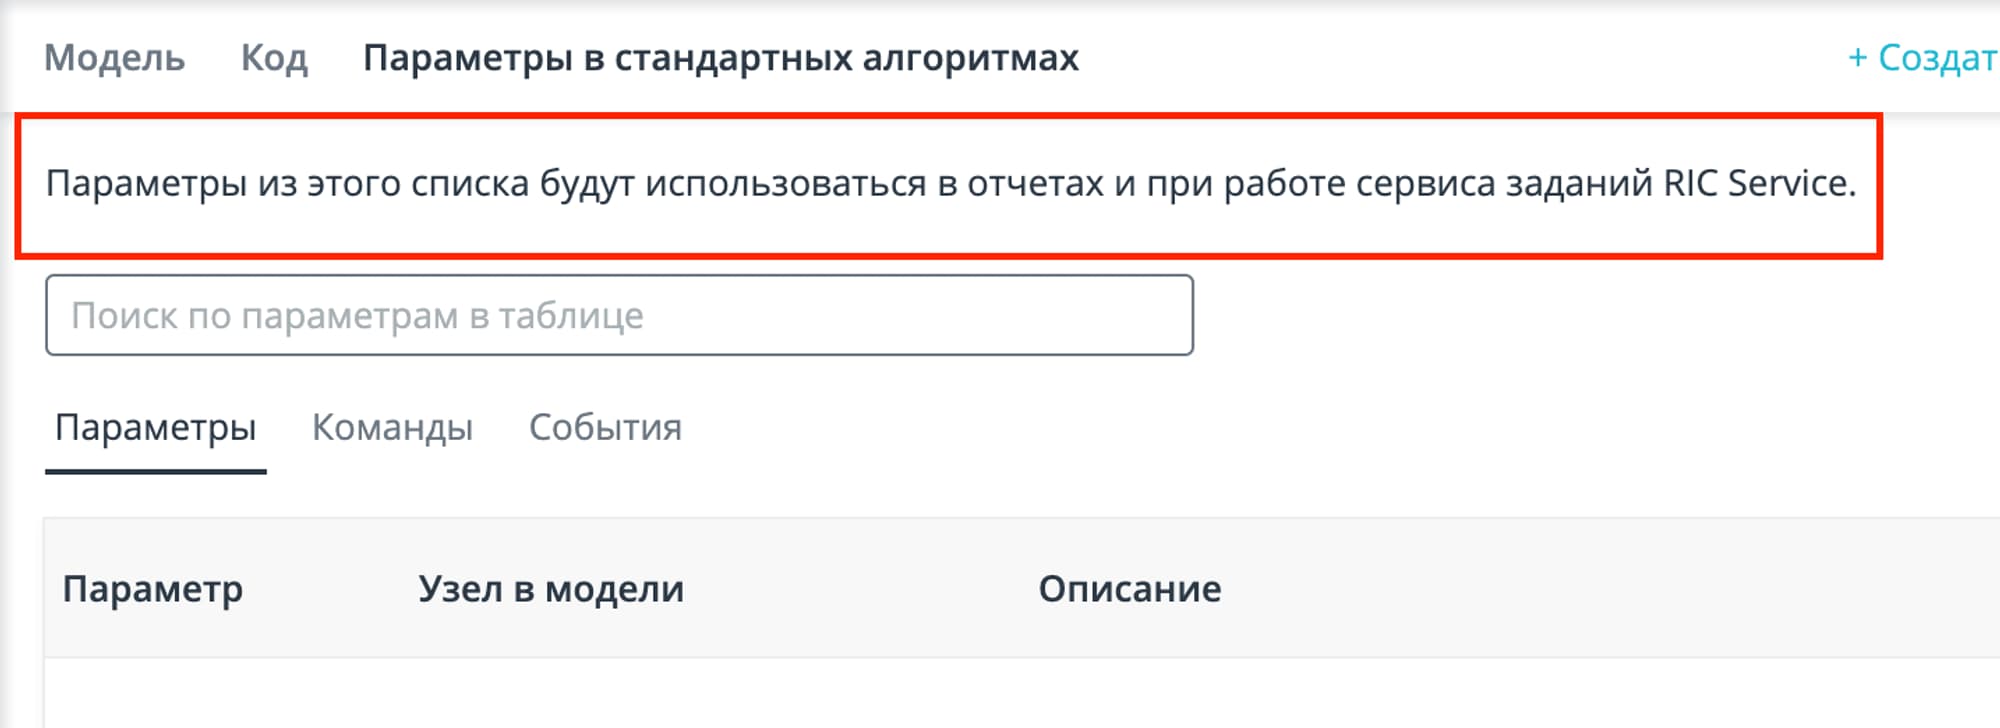Select the Параметры sub-tab
Screen dimensions: 2000x728
click(x=155, y=428)
